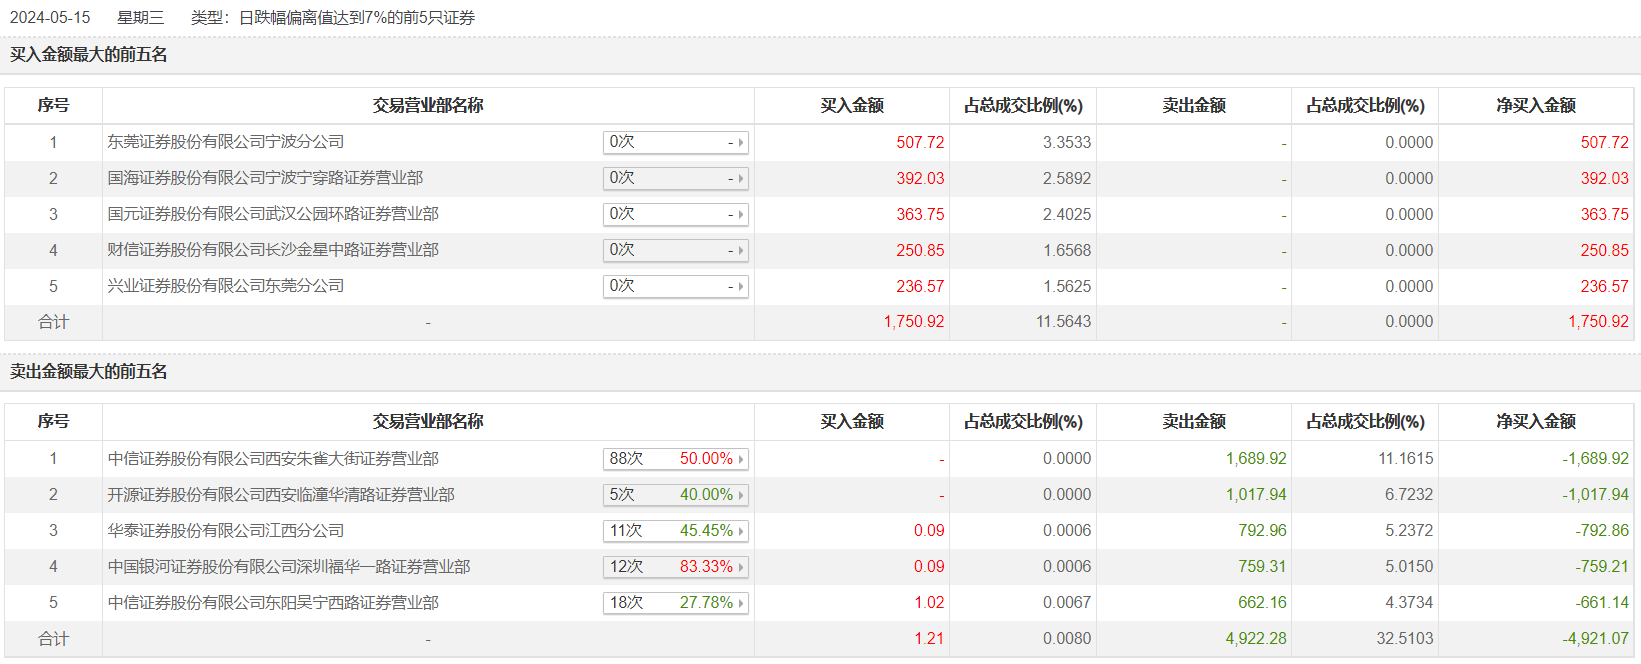The image size is (1641, 664).
Task: Open 中信证券西安朱雀大街营业部 link
Action: (273, 459)
